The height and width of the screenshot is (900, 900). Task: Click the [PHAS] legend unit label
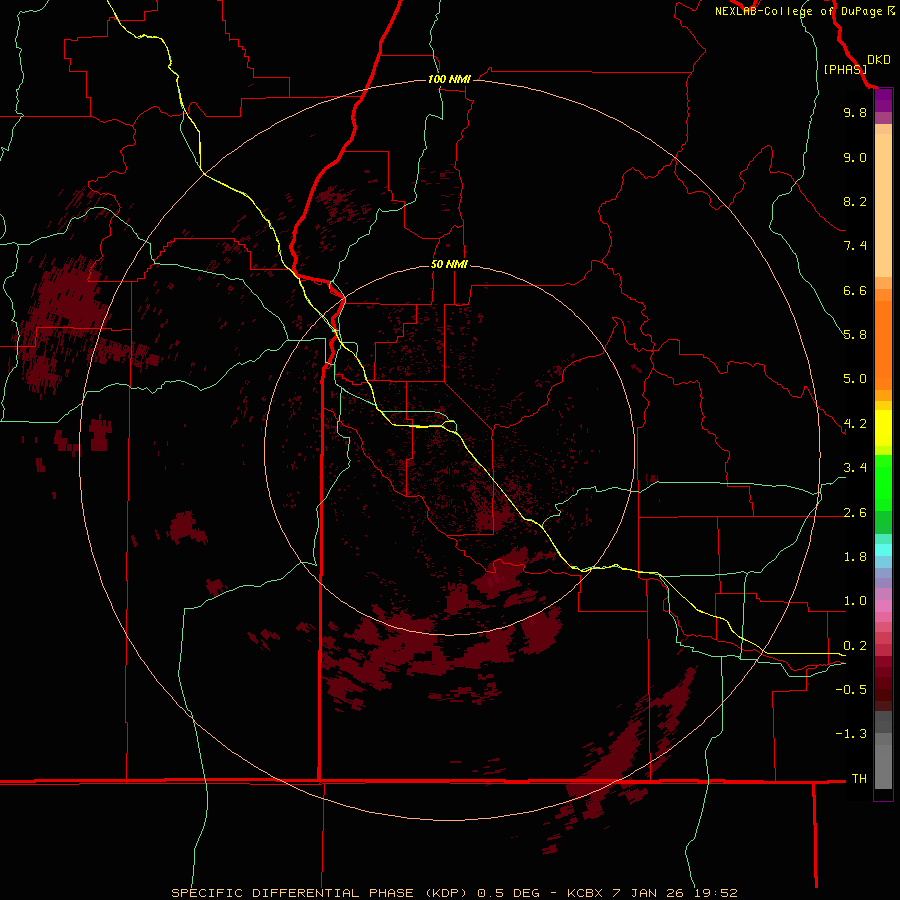click(x=845, y=69)
